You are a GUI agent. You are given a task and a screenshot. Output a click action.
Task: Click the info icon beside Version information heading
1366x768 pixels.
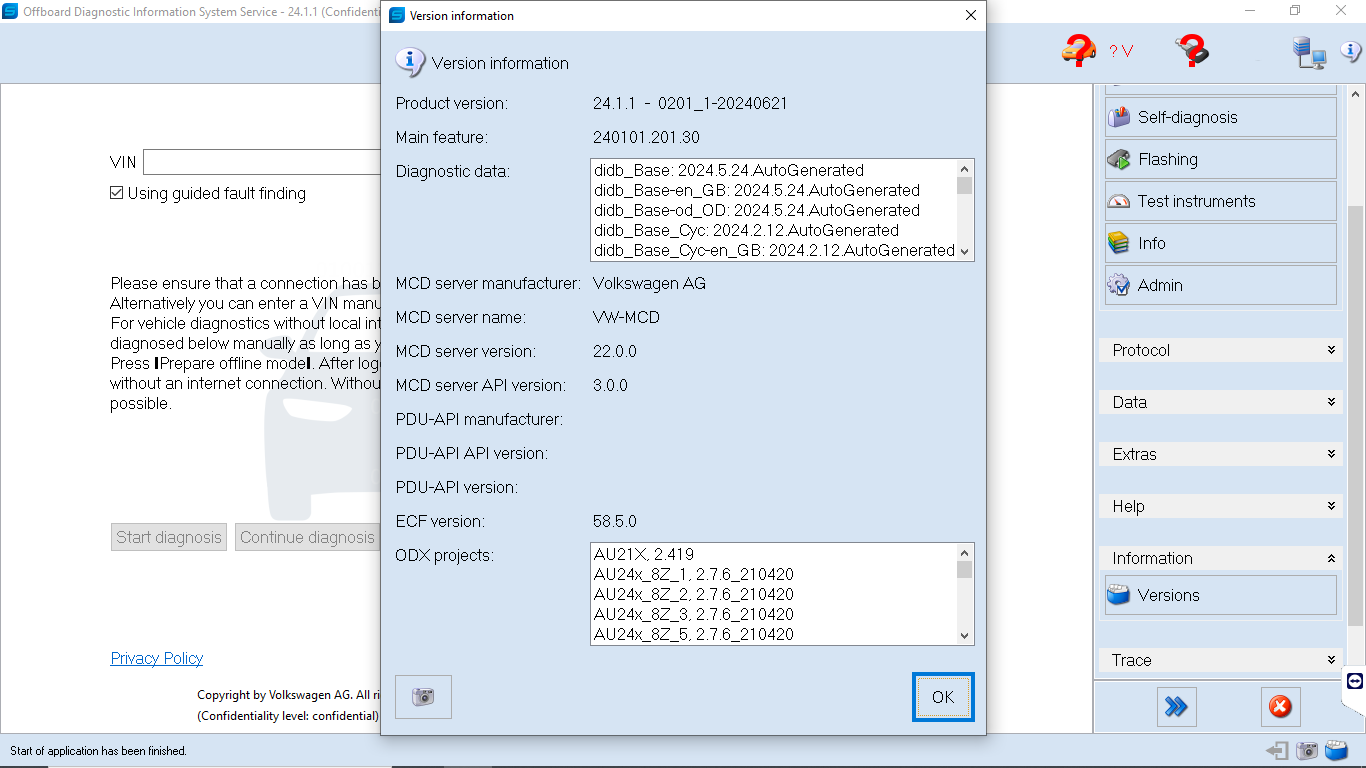[410, 62]
